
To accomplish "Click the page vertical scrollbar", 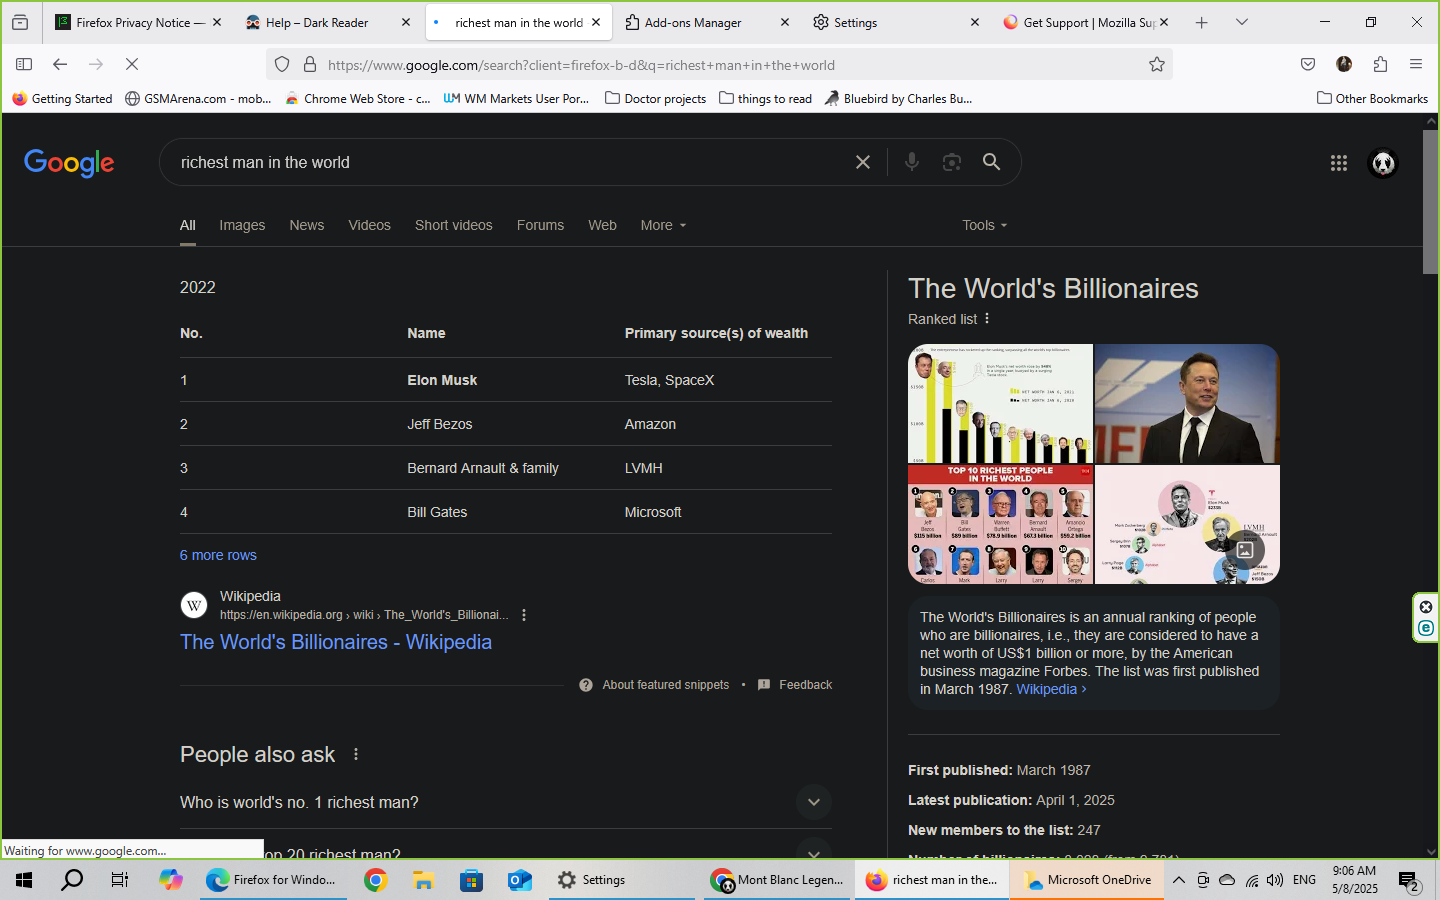I will [1431, 200].
